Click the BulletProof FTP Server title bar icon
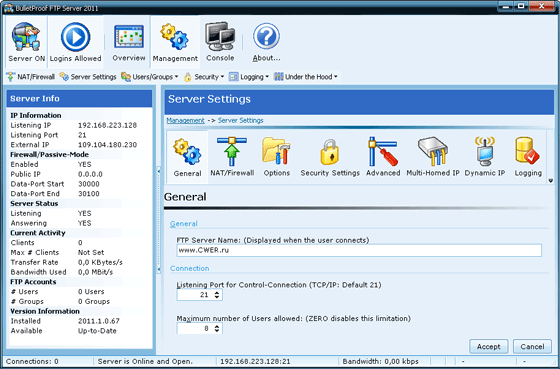The width and height of the screenshot is (560, 369). 8,8
